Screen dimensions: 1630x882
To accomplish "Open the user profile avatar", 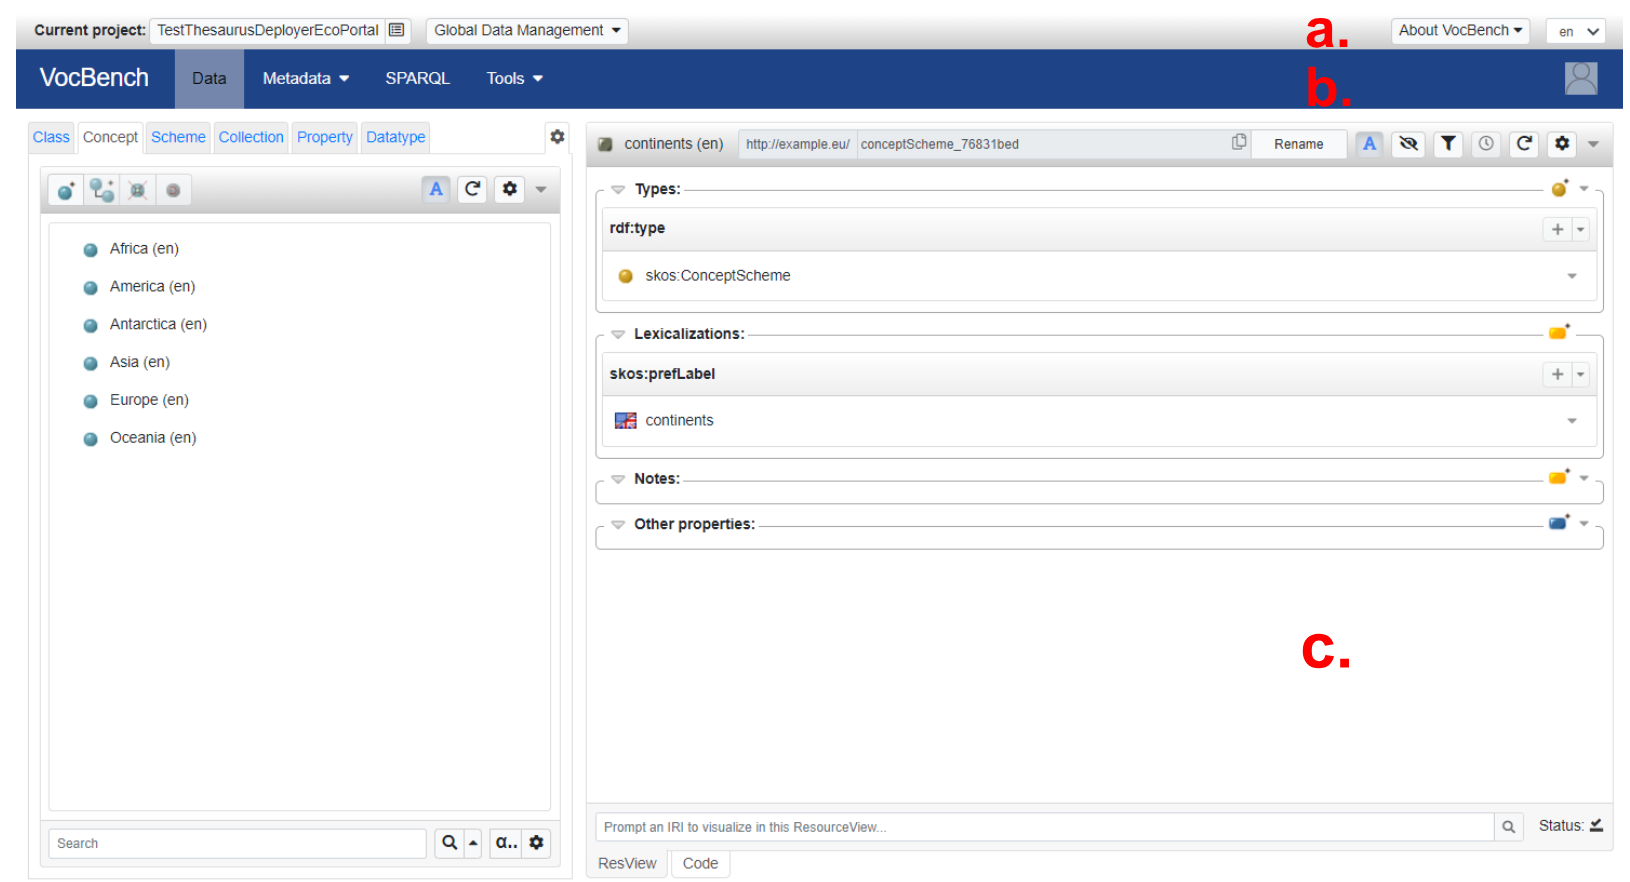I will 1581,78.
